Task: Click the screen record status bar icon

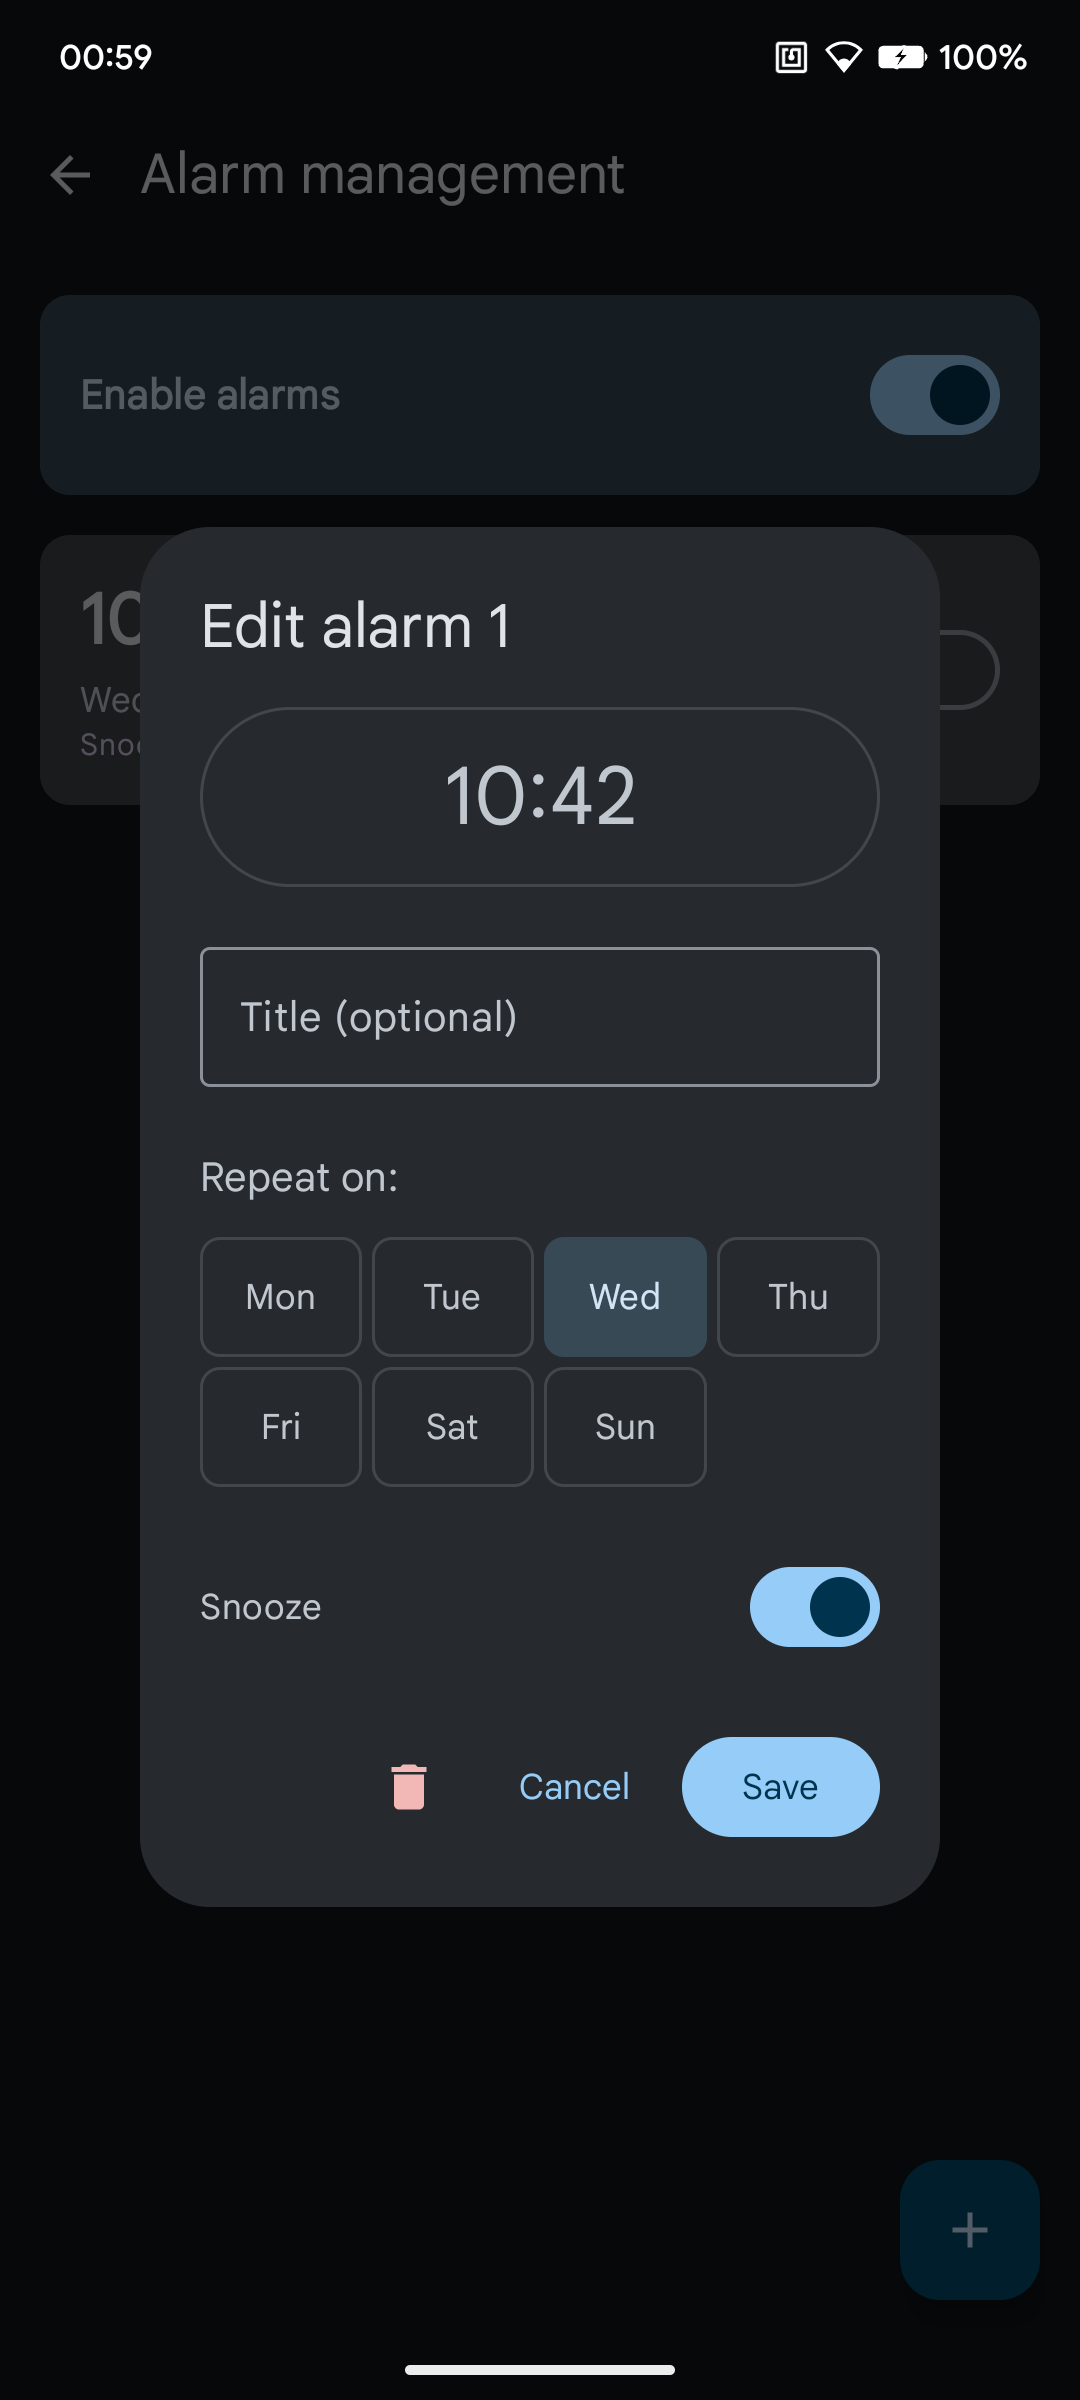Action: [789, 57]
